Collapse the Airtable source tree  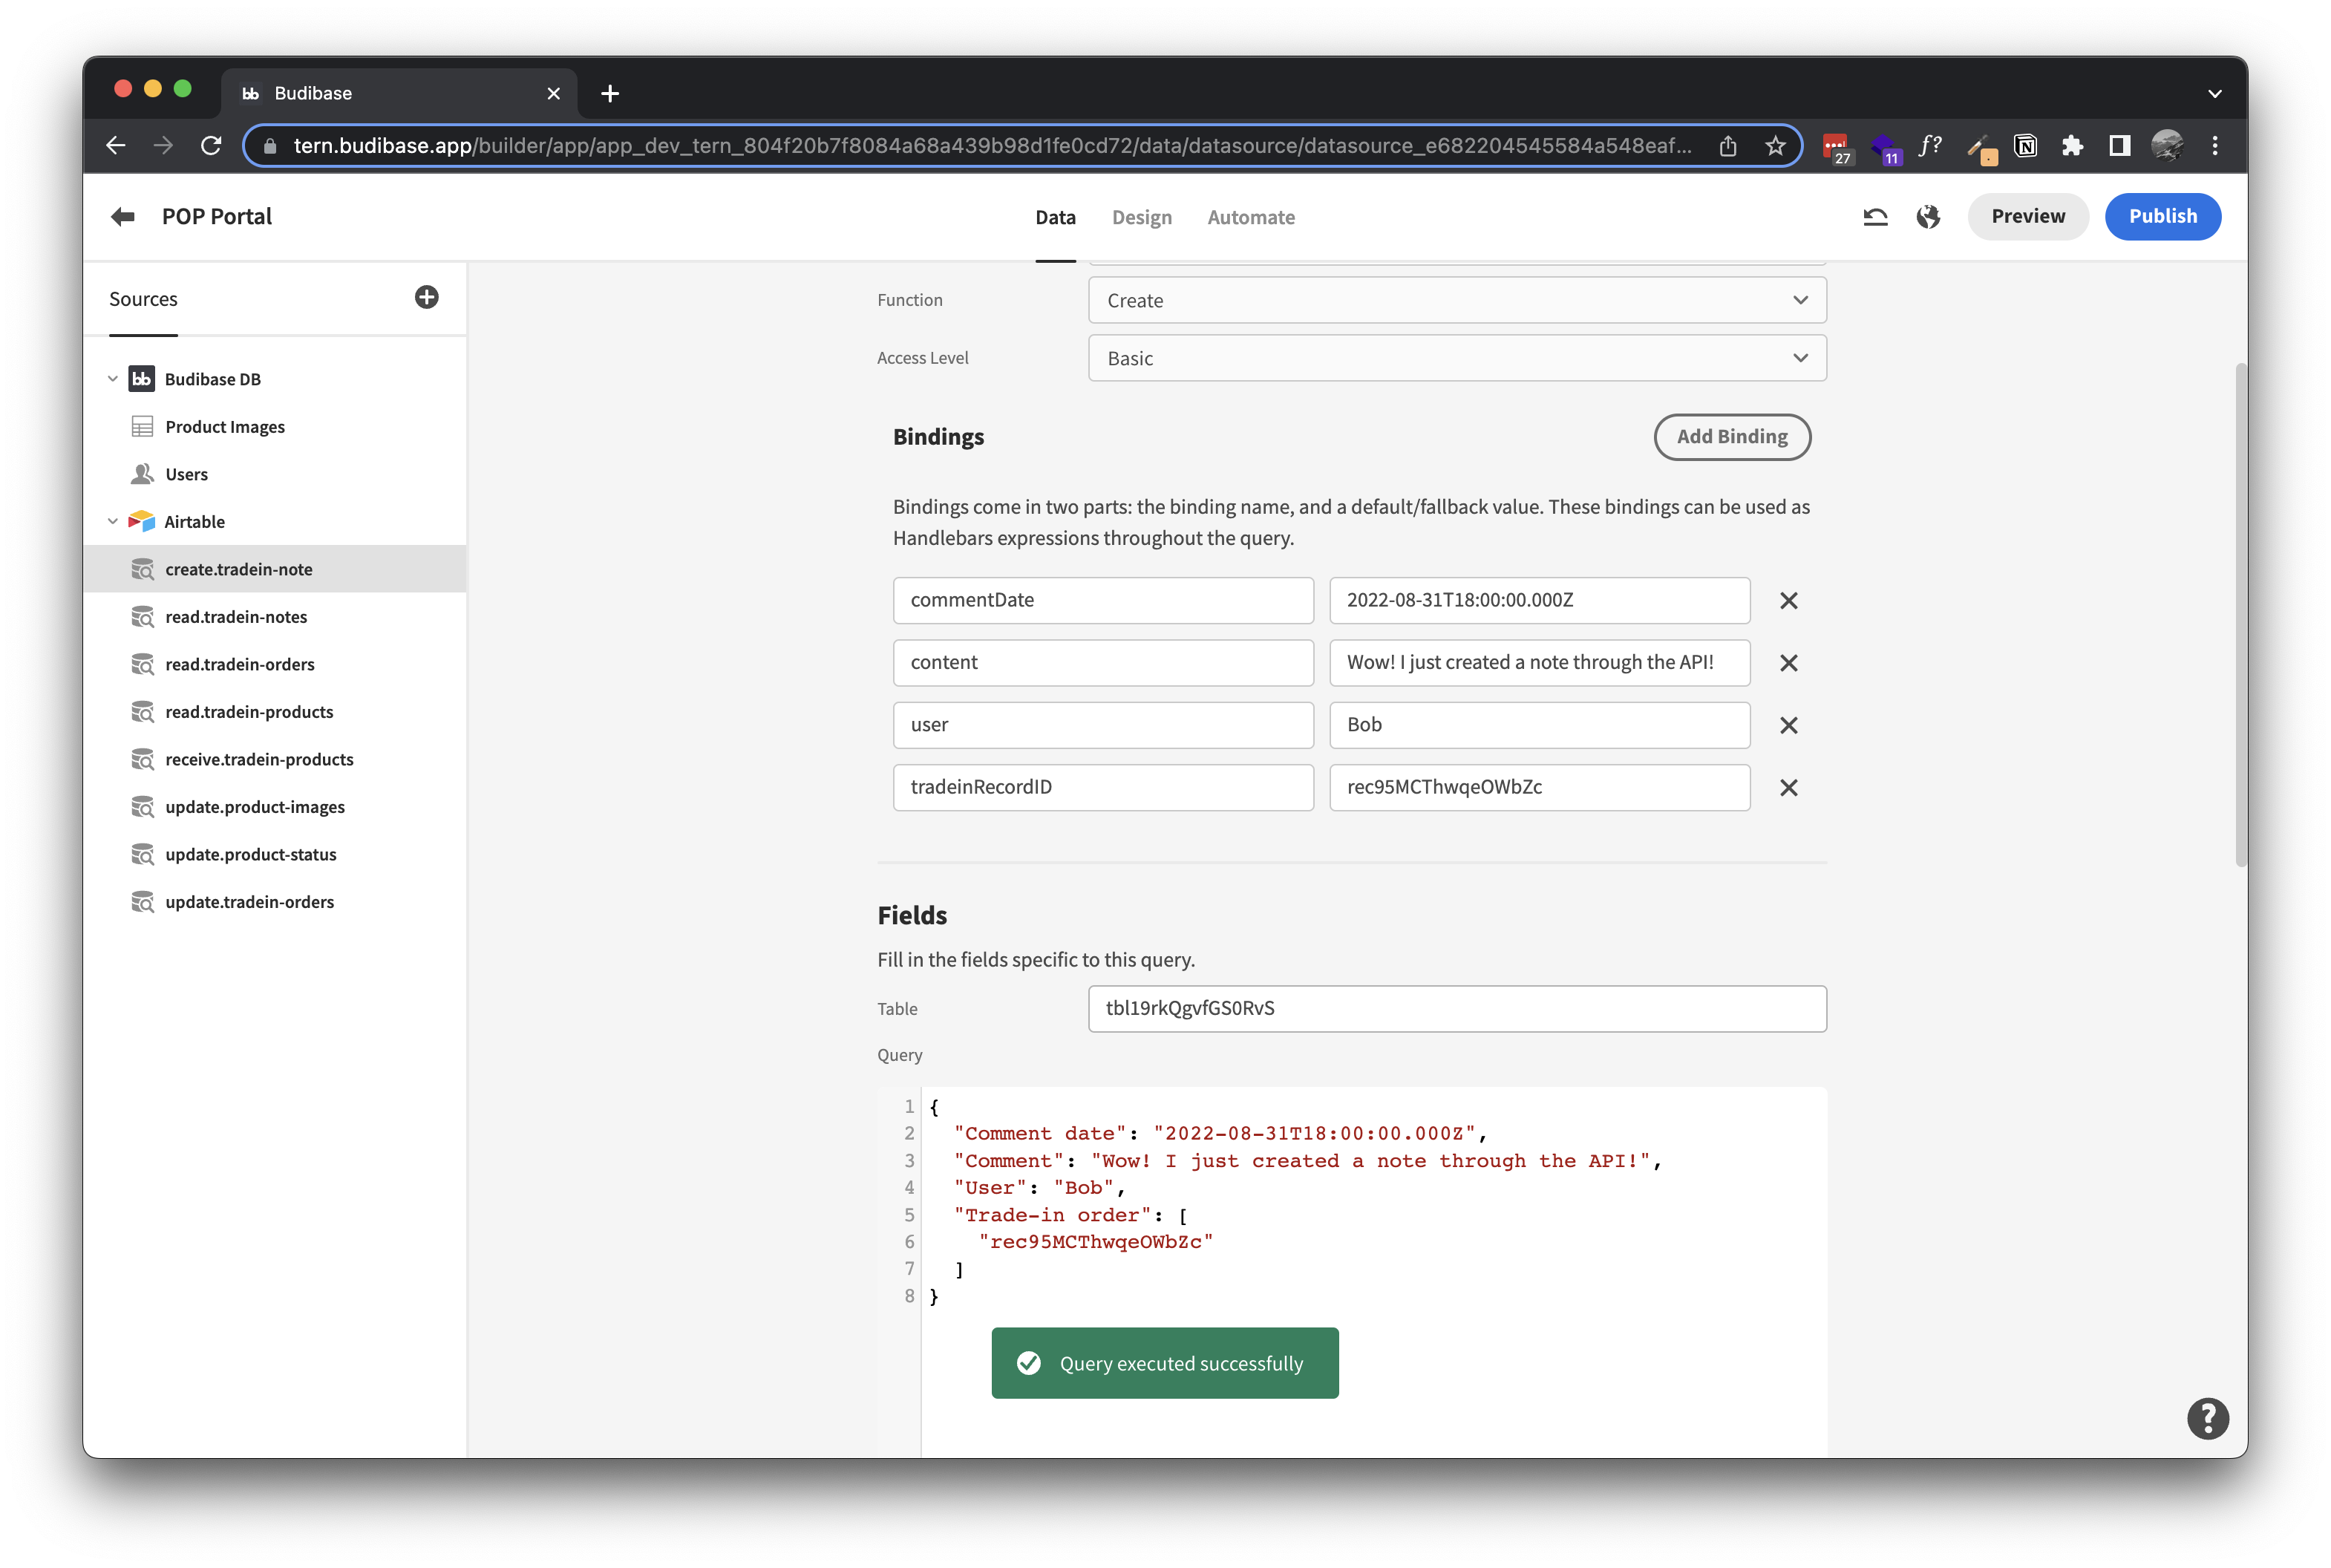point(112,521)
